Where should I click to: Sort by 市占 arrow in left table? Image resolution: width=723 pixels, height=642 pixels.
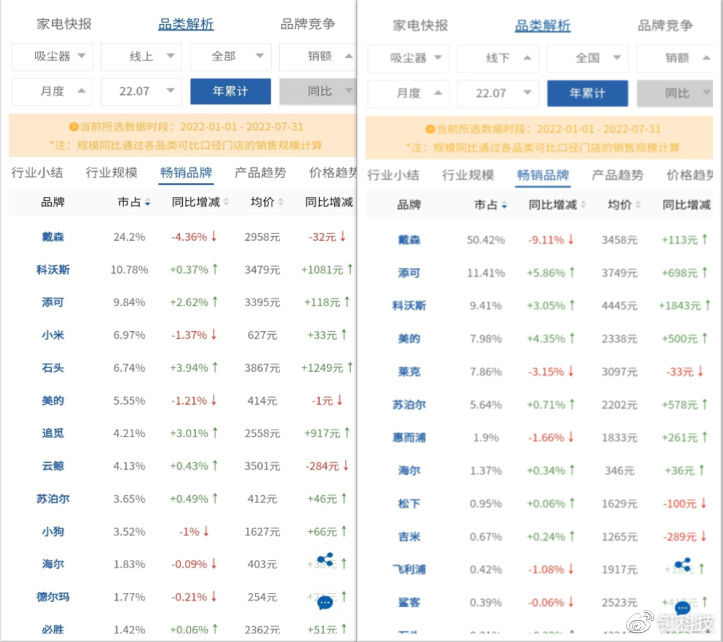coord(148,202)
